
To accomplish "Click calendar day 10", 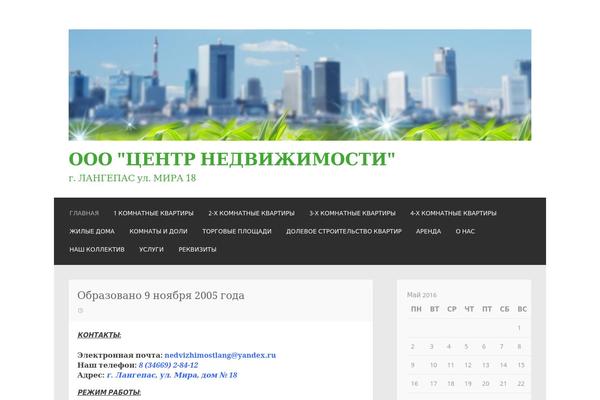I will coord(434,365).
